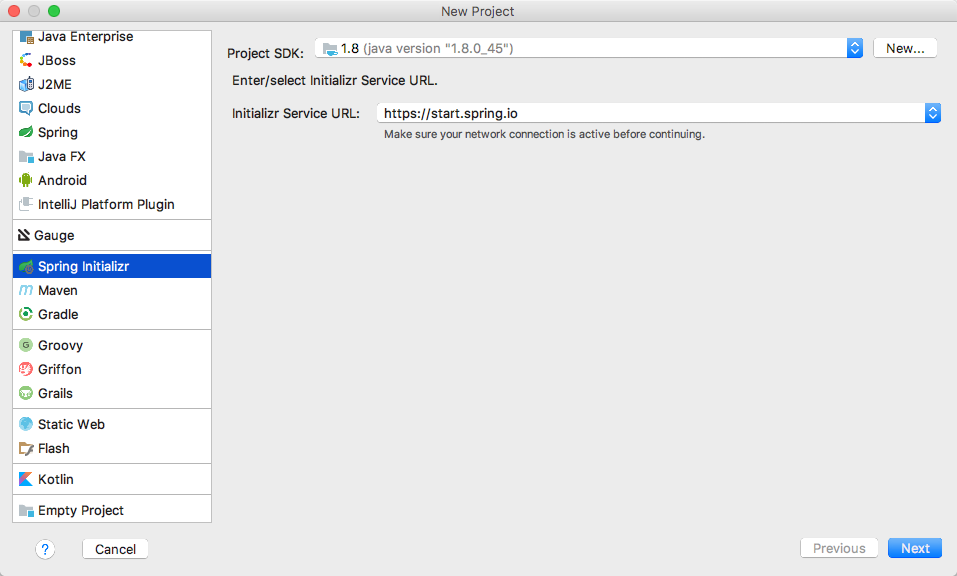This screenshot has height=576, width=957.
Task: Choose the J2ME label
Action: coord(55,84)
